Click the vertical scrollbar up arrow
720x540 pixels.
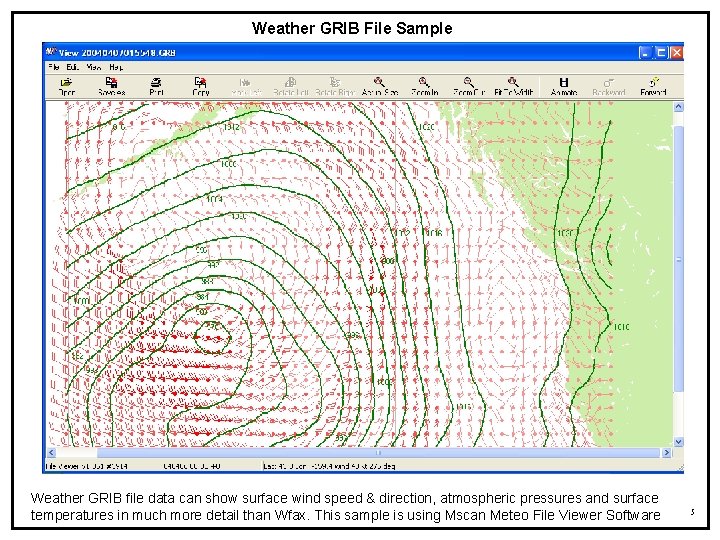[x=678, y=107]
